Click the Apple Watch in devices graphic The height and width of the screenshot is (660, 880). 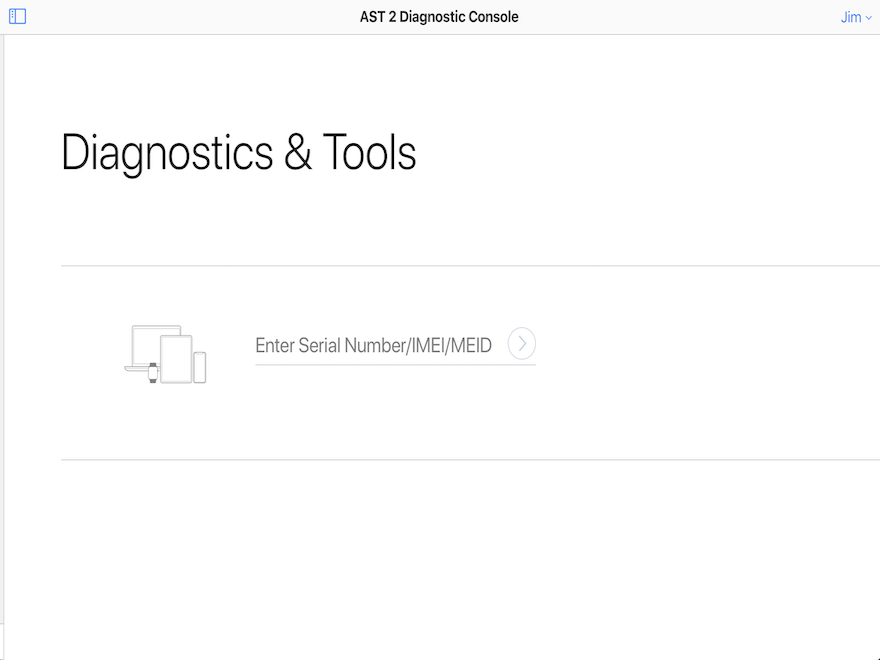pos(153,372)
